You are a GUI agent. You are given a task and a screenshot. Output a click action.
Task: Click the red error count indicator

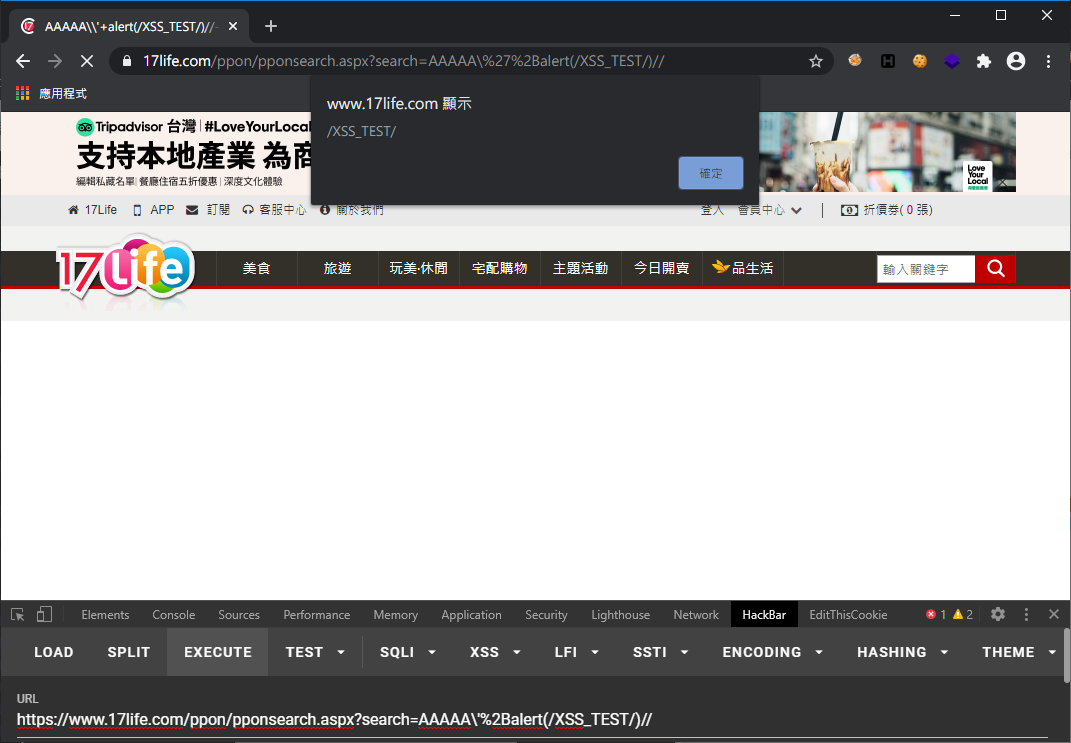tap(936, 615)
